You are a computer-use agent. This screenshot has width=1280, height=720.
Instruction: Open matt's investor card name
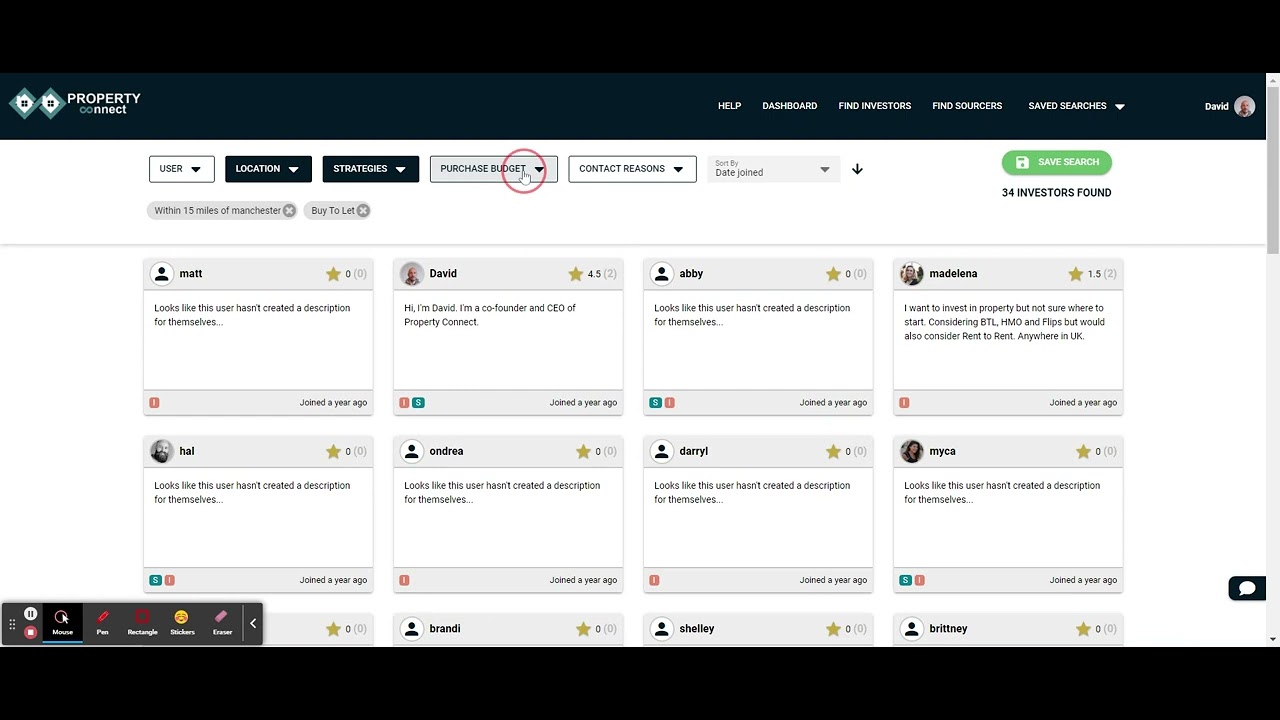coord(191,273)
